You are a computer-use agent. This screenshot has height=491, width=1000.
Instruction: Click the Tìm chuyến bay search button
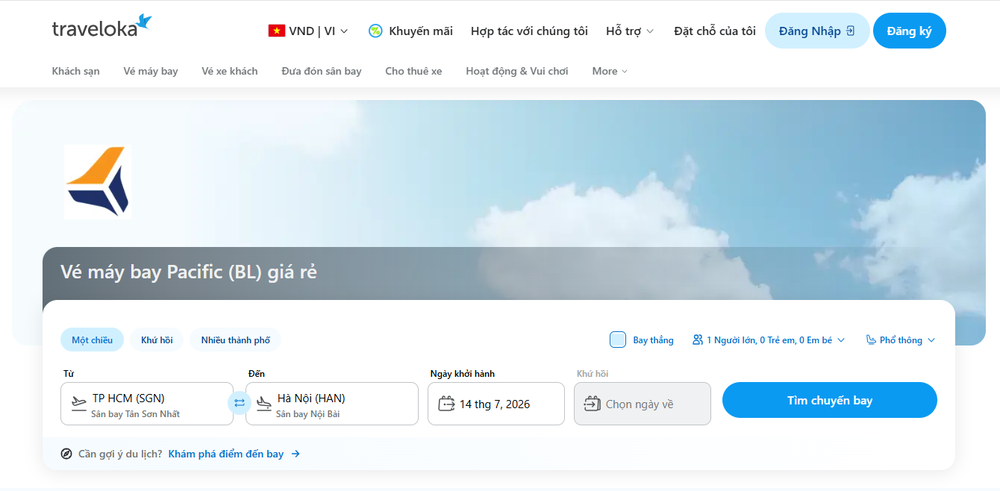(x=830, y=400)
